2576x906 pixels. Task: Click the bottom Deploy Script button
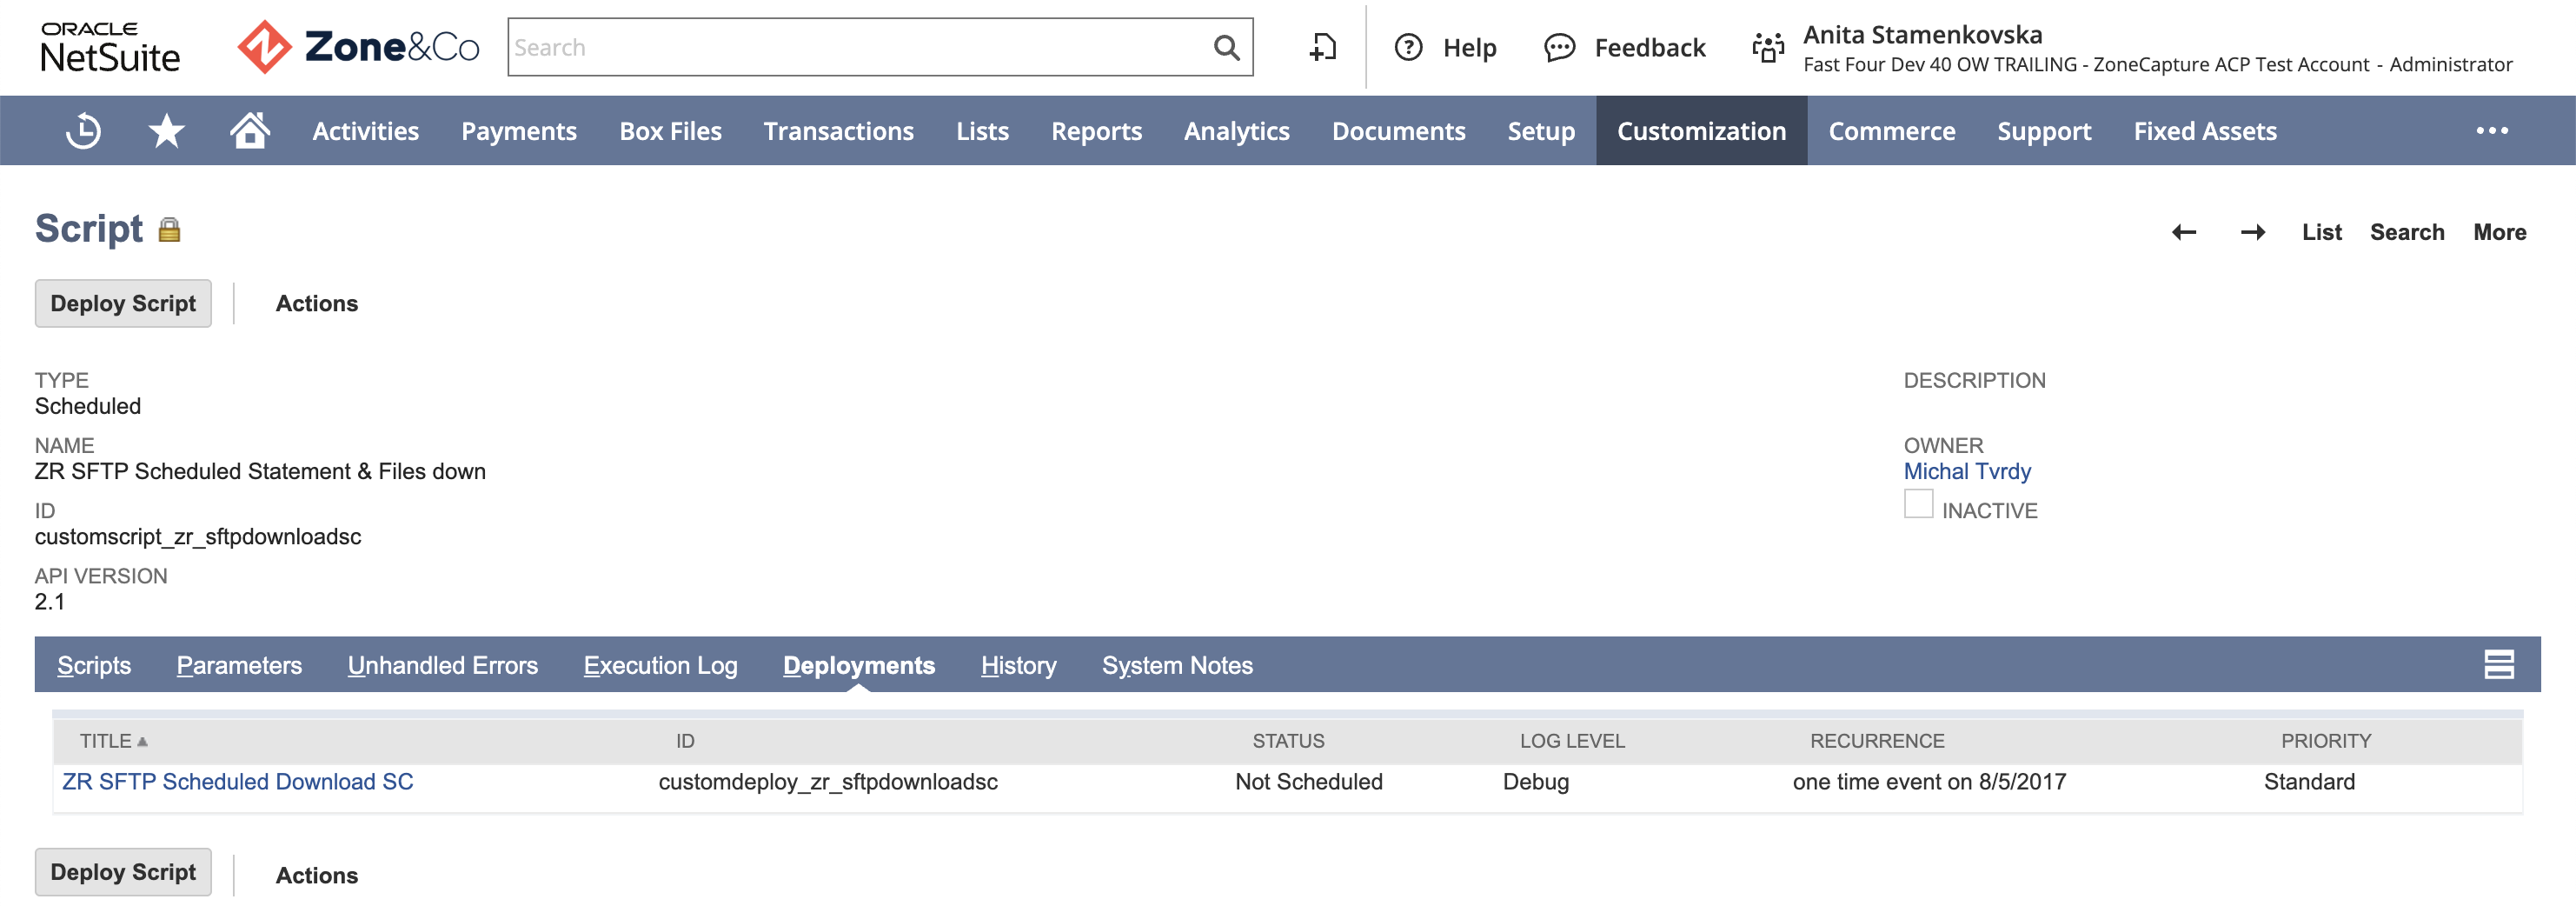(x=123, y=872)
